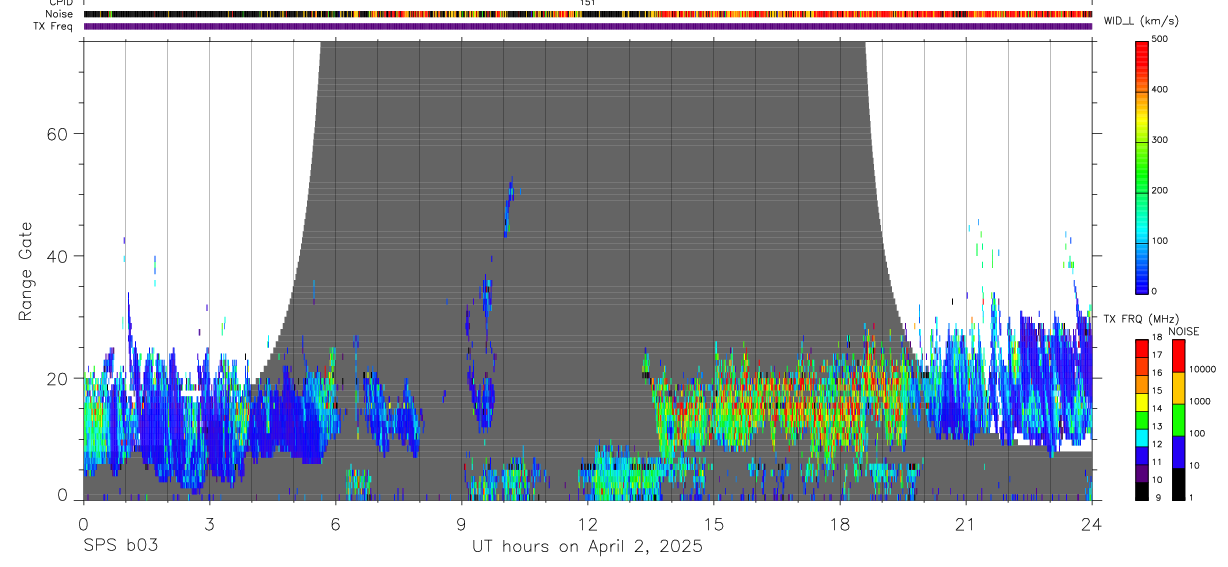Click the TX Freq row label at top left
This screenshot has height=567, width=1228.
54,26
